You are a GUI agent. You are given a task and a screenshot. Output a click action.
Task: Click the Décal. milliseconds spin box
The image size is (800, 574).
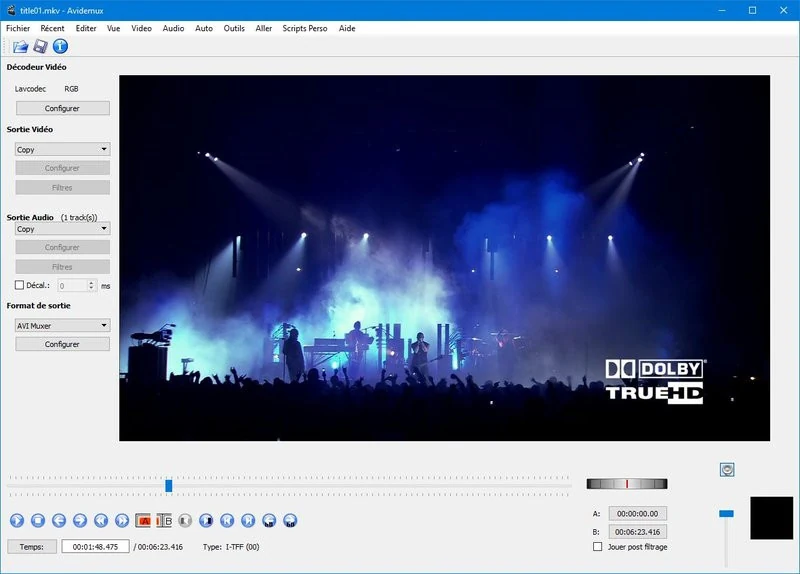pyautogui.click(x=77, y=285)
